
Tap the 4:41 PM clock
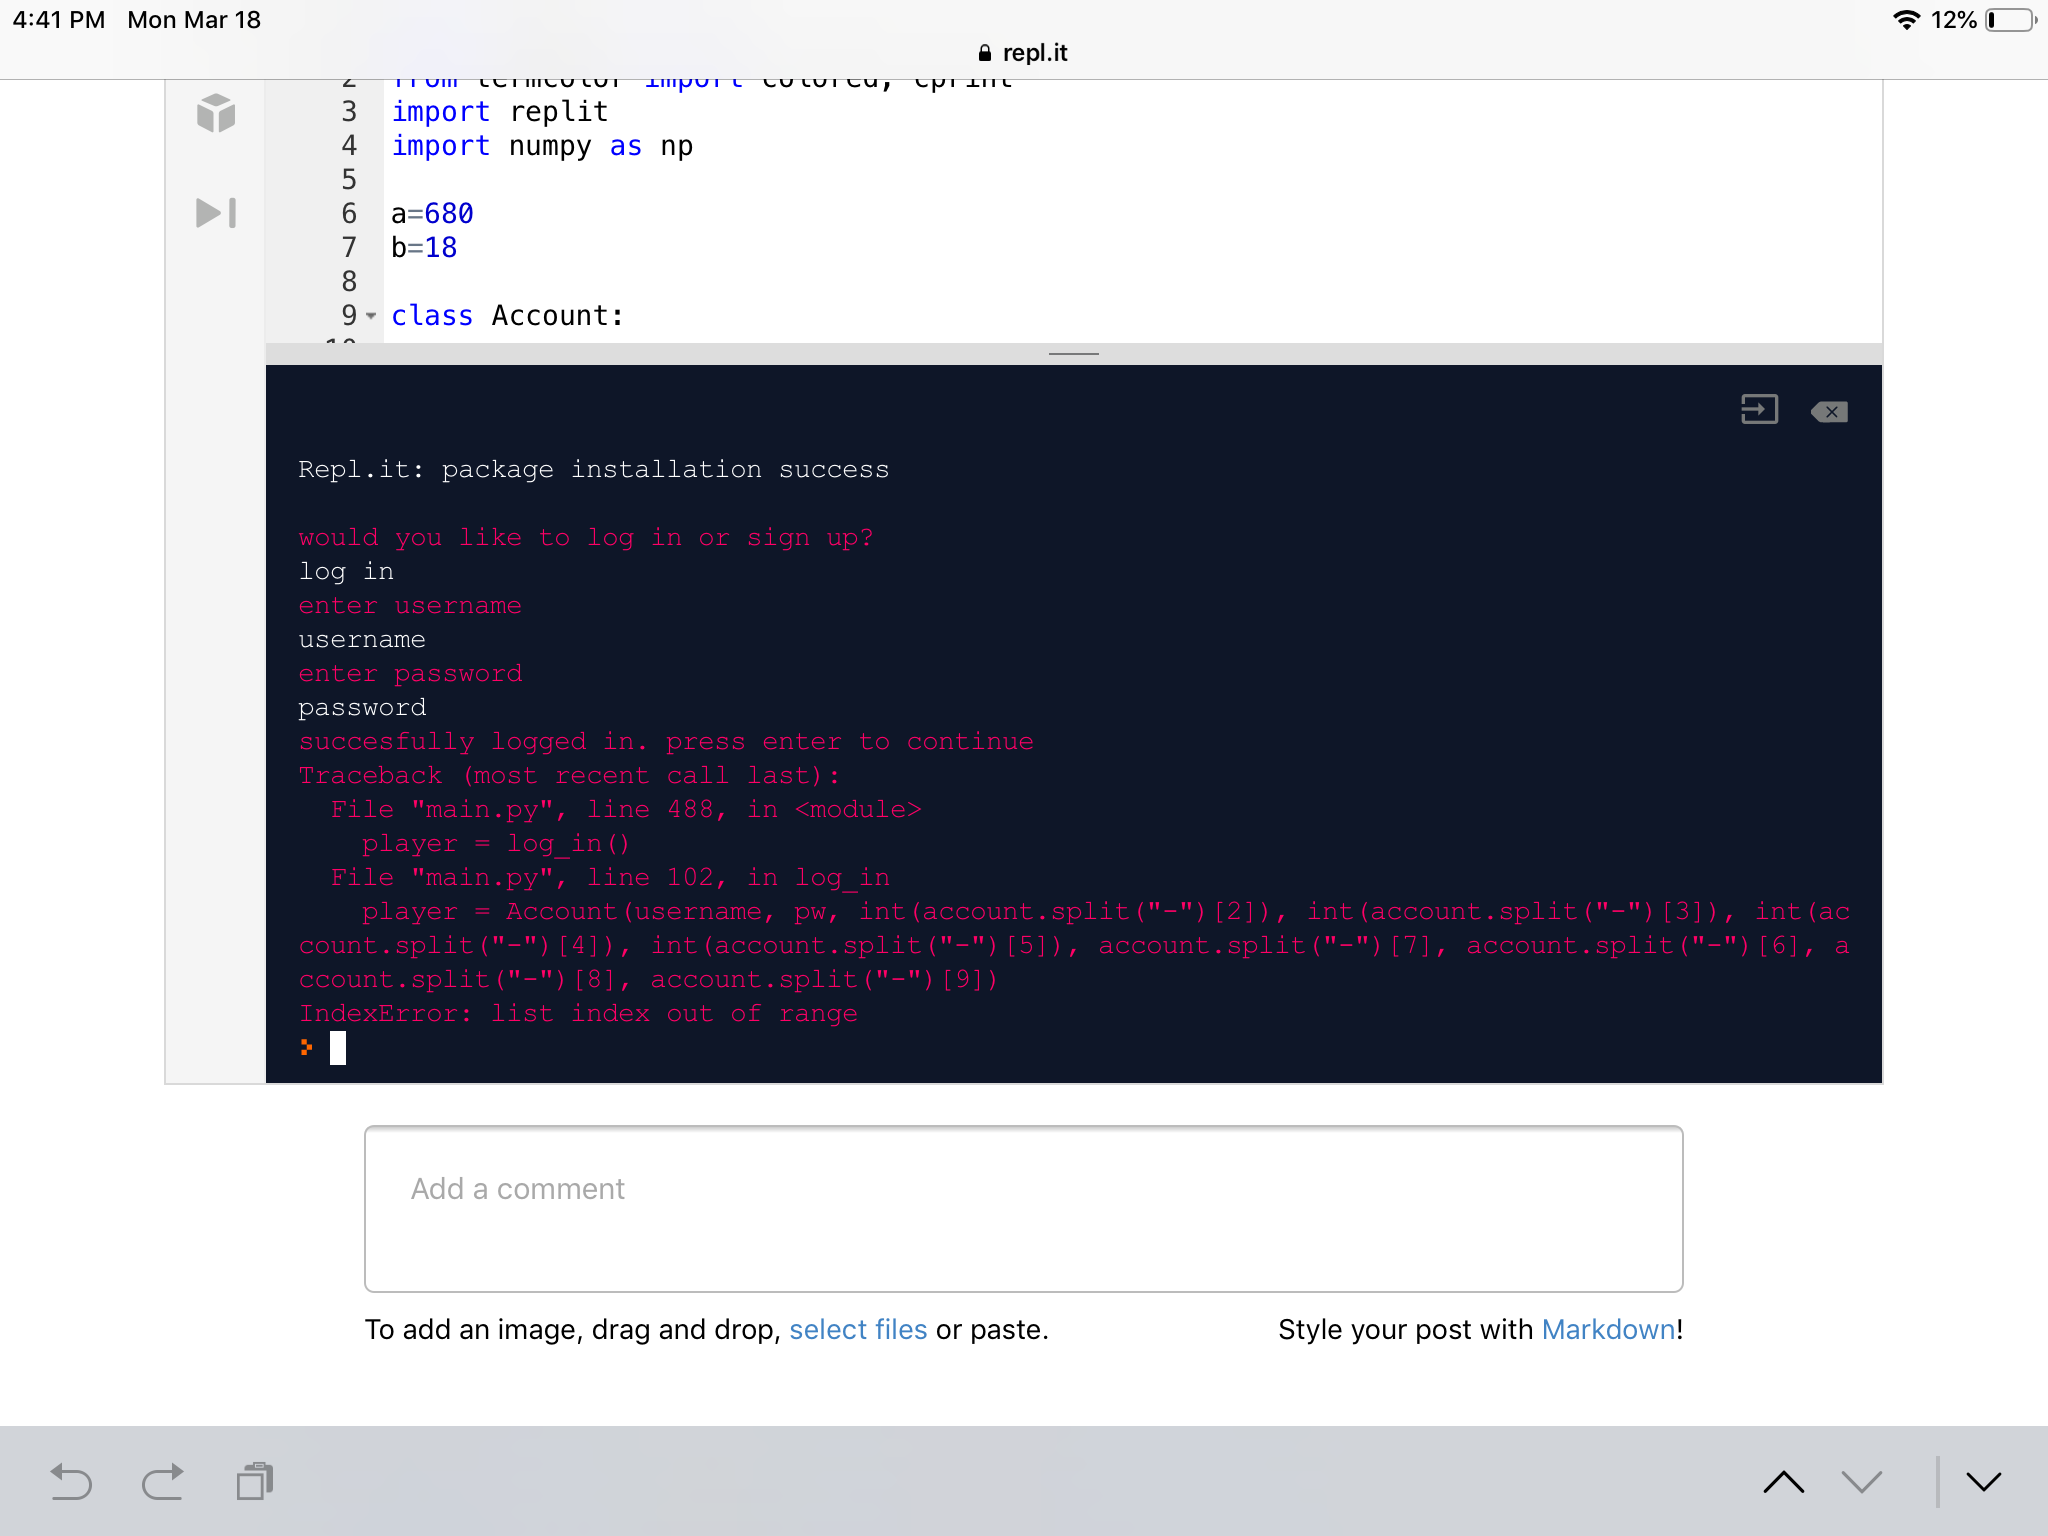coord(59,20)
